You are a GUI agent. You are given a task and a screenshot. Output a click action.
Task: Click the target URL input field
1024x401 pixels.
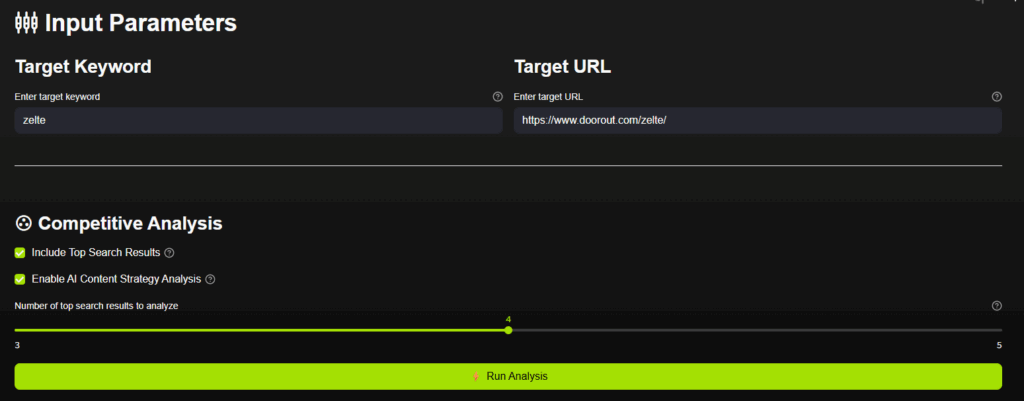click(758, 121)
